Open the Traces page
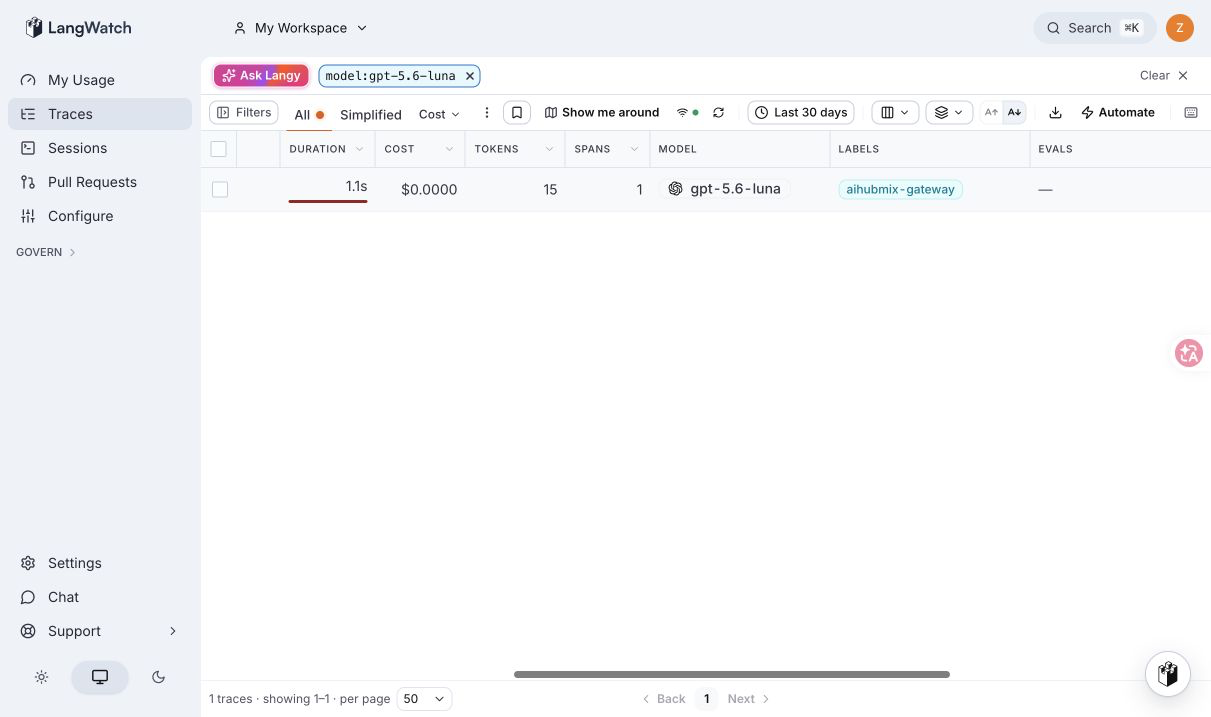Image resolution: width=1211 pixels, height=717 pixels. (x=100, y=114)
